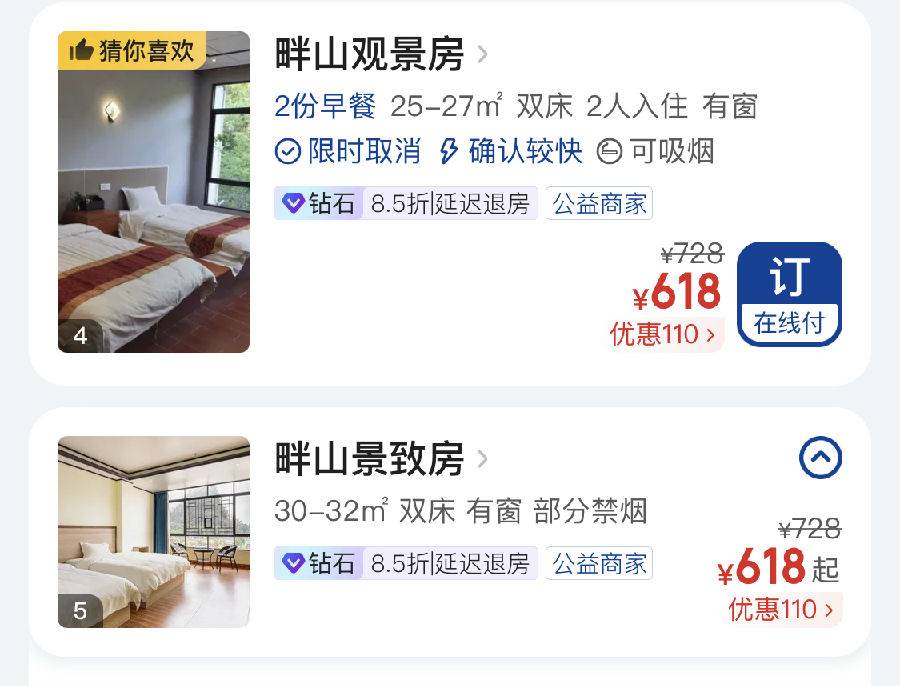The height and width of the screenshot is (686, 900).
Task: Tap the 确认较快 lightning icon
Action: pos(448,152)
